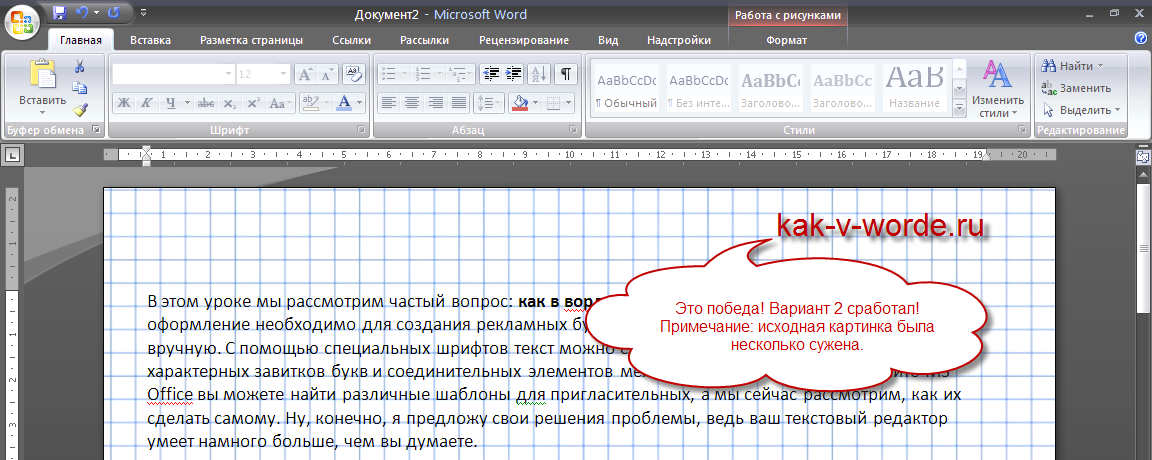Apply the Обычный style
1152x460 pixels.
(x=626, y=88)
